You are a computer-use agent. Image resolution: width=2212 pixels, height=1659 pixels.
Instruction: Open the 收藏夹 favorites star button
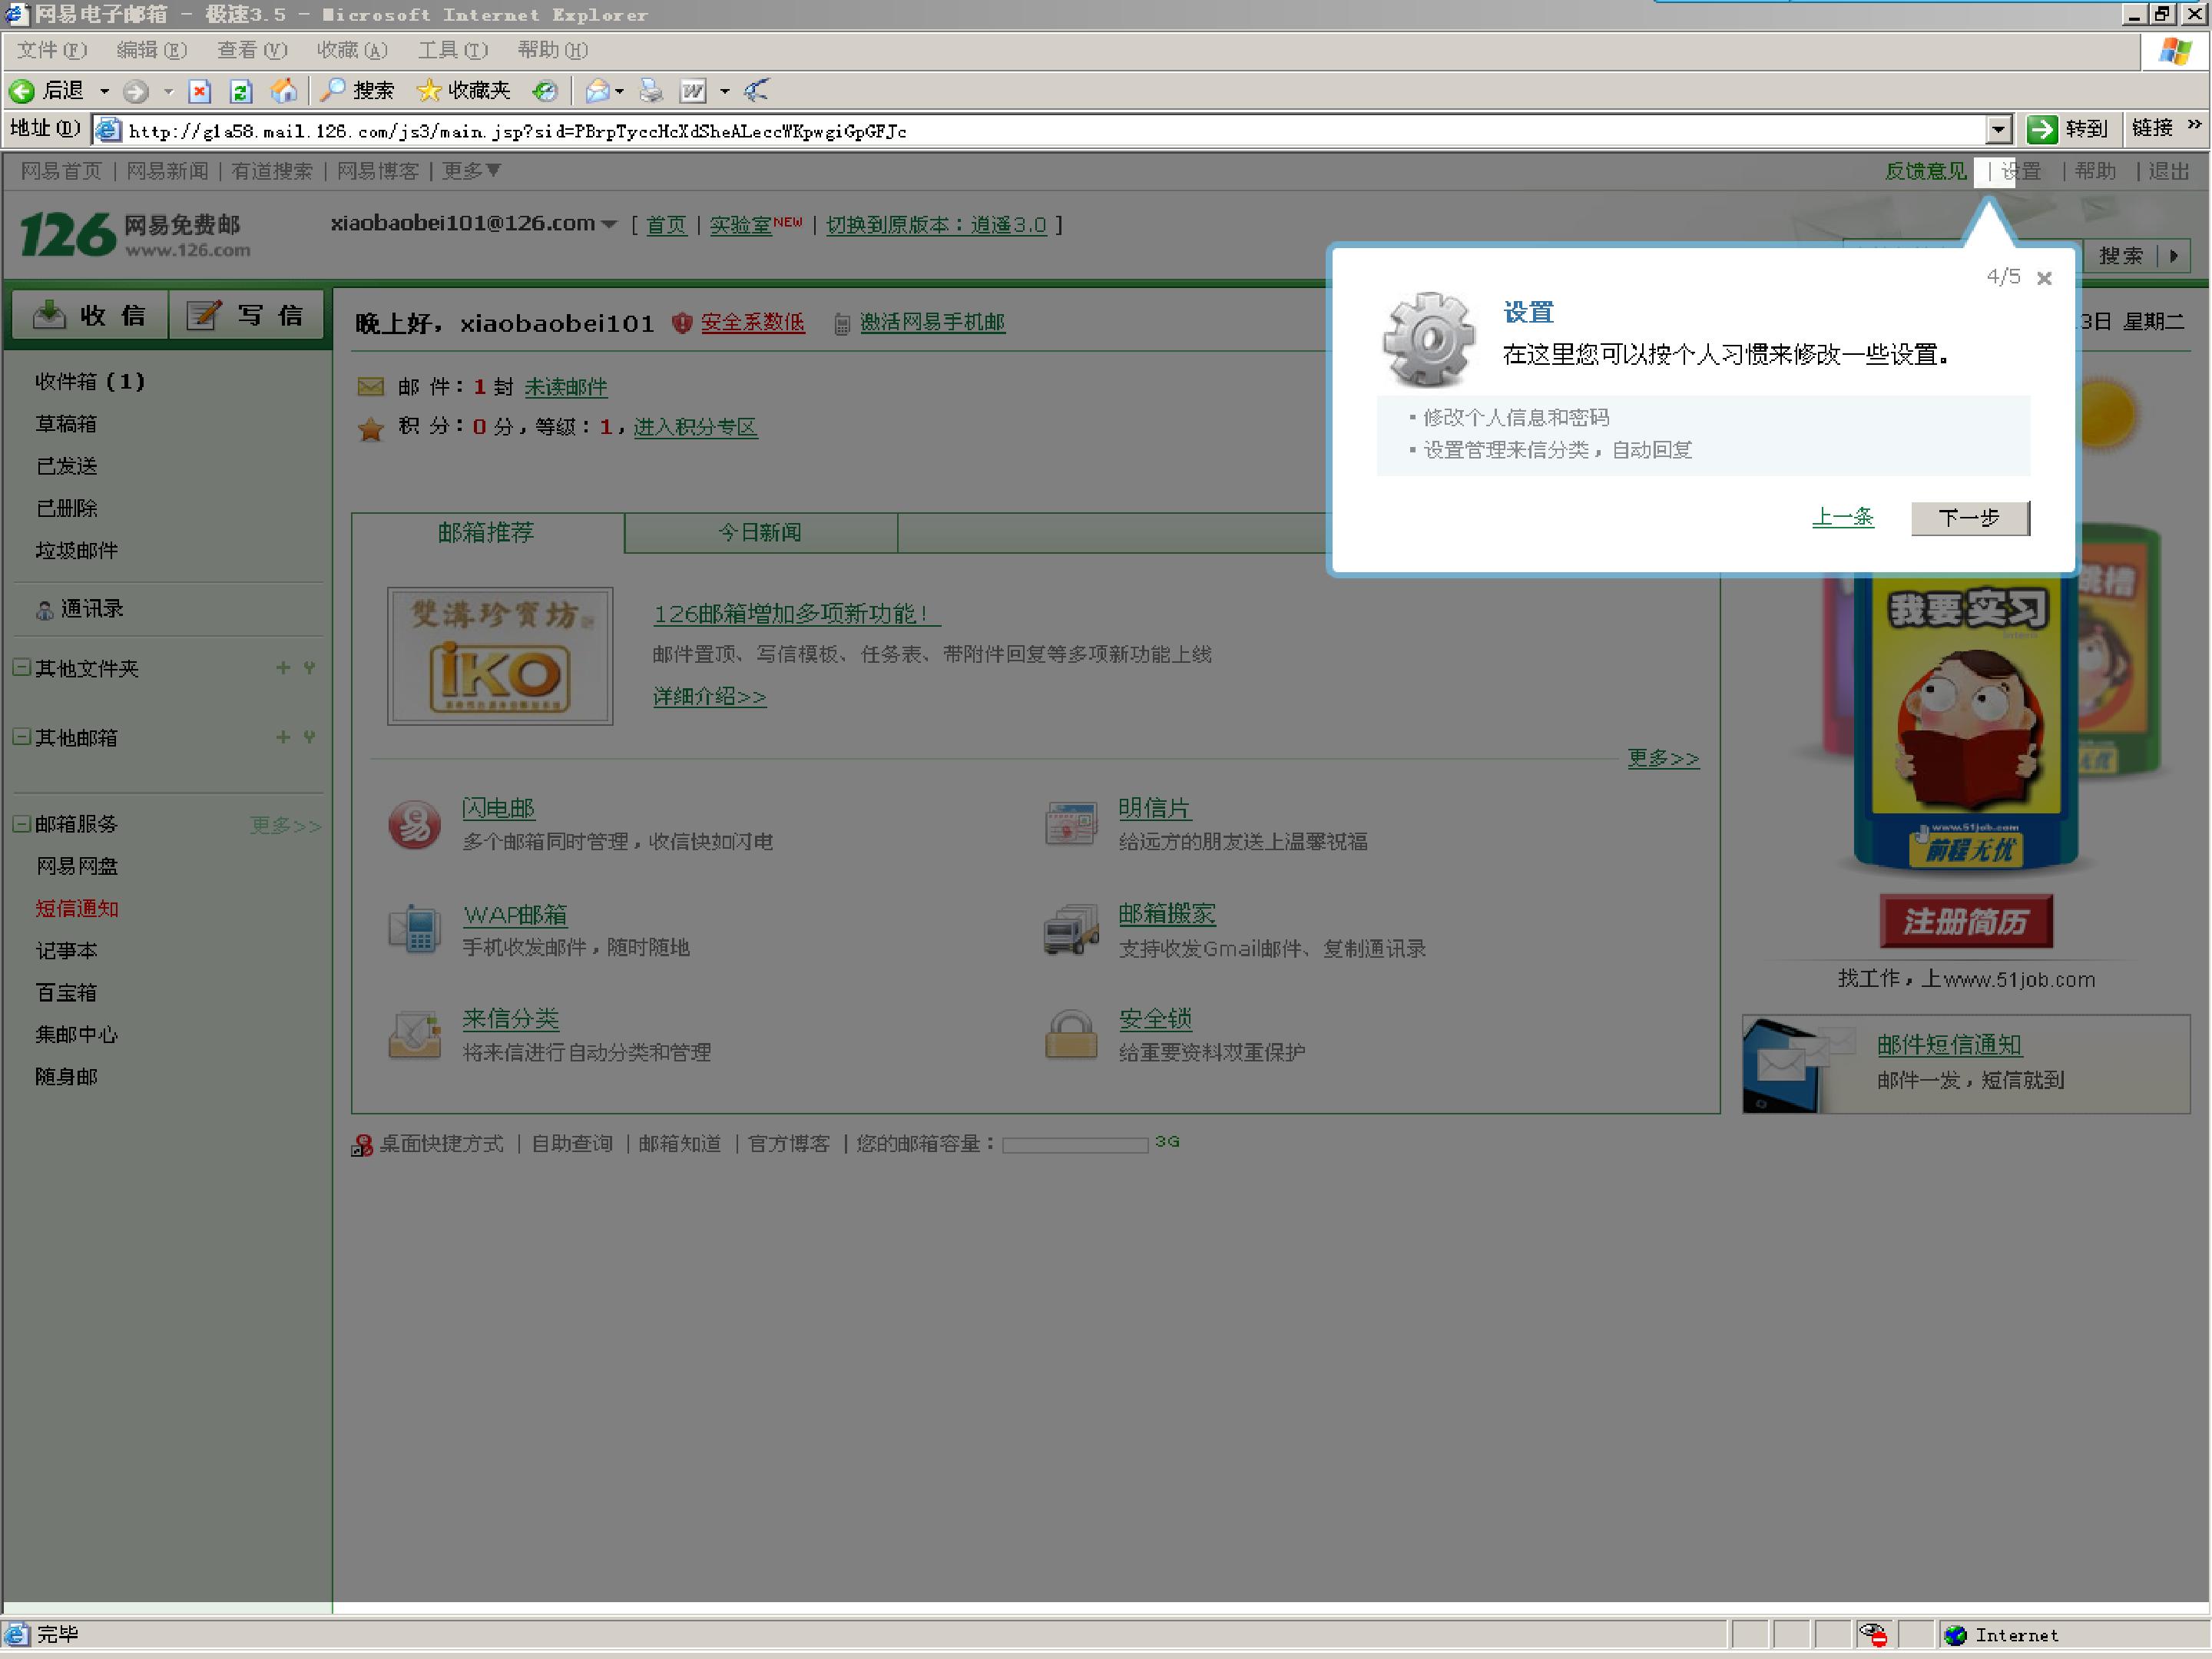[463, 91]
